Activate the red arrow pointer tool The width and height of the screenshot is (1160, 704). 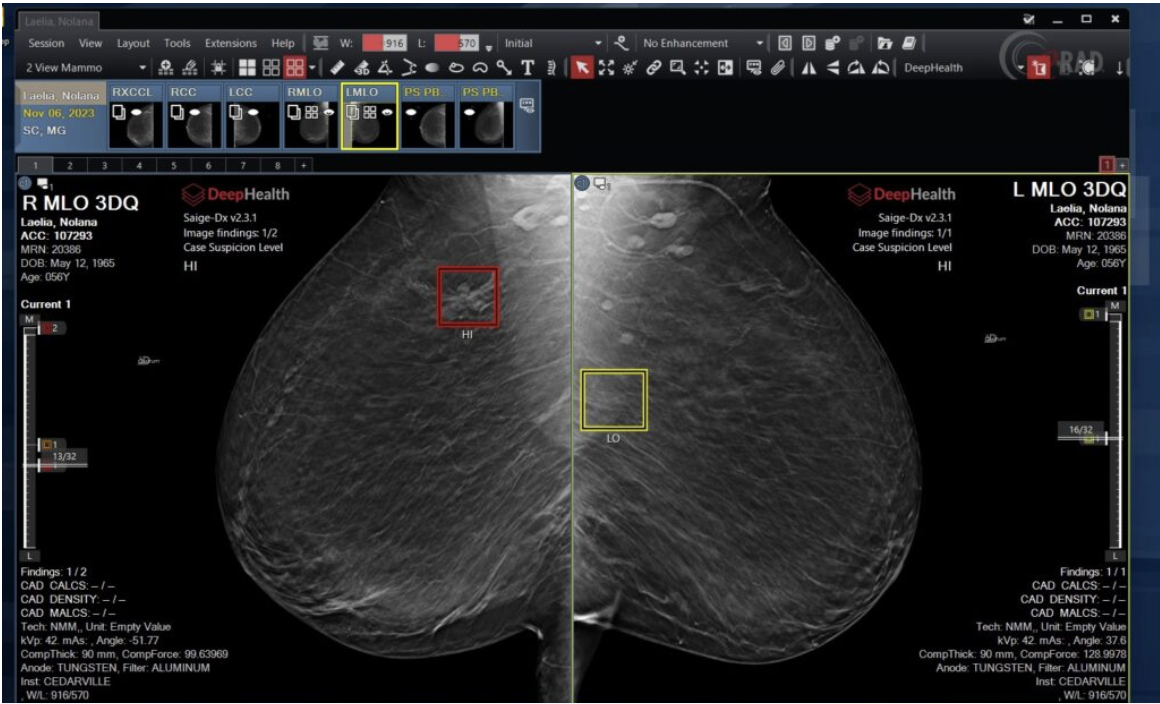582,68
